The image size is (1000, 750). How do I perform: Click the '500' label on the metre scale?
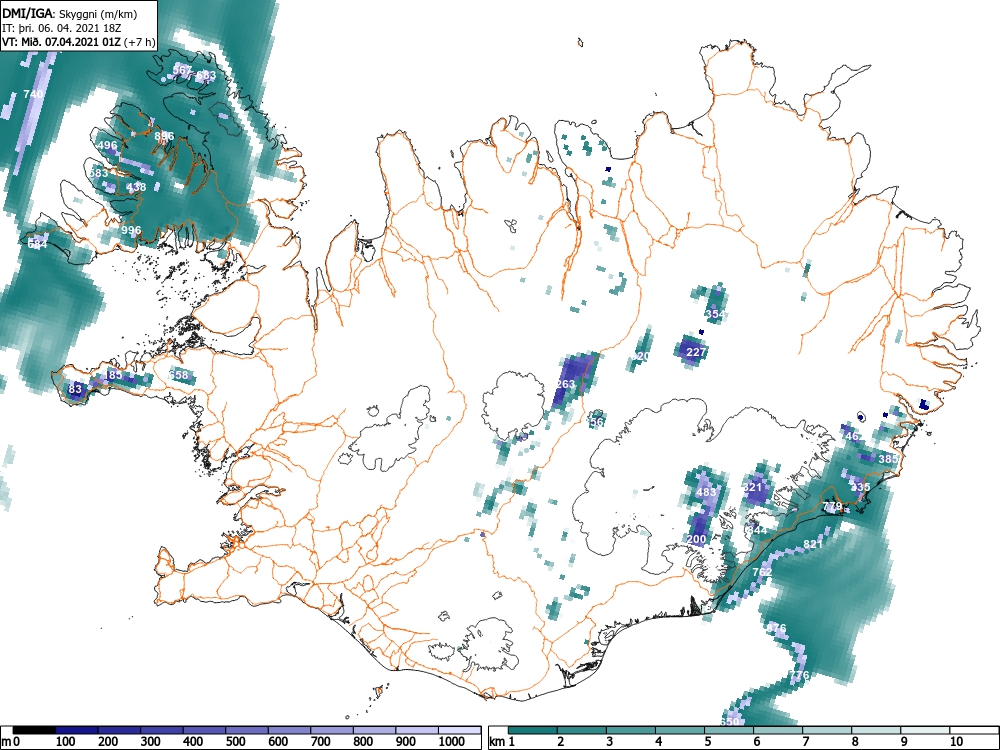coord(235,742)
